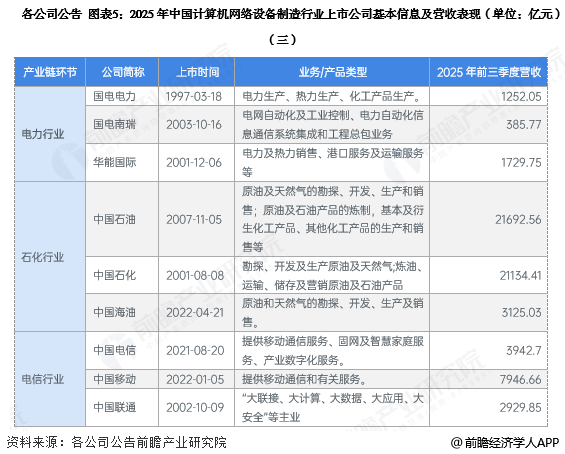Select listing date 2021-08-20

coord(195,350)
